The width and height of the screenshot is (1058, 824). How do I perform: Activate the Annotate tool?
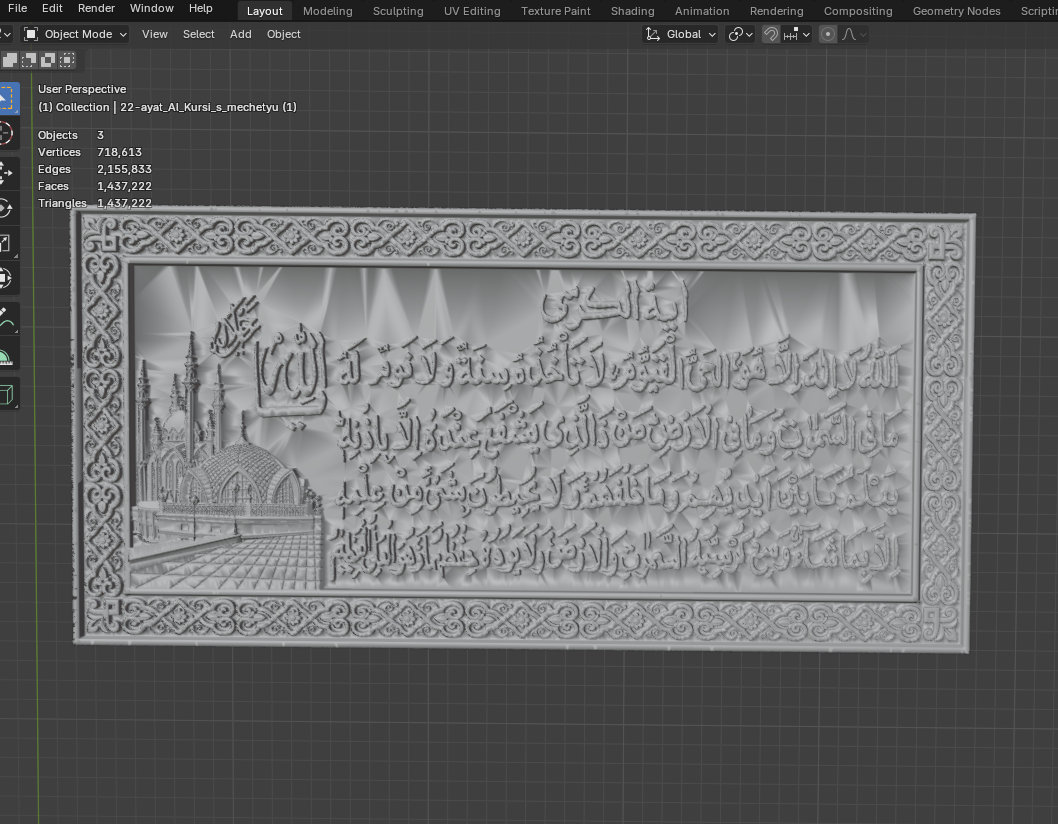(11, 322)
